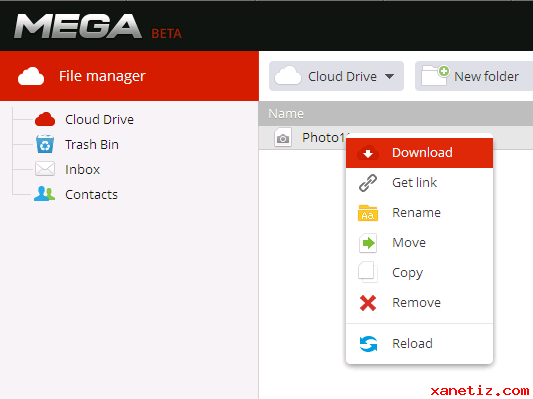
Task: Choose Reload from context menu
Action: 419,344
